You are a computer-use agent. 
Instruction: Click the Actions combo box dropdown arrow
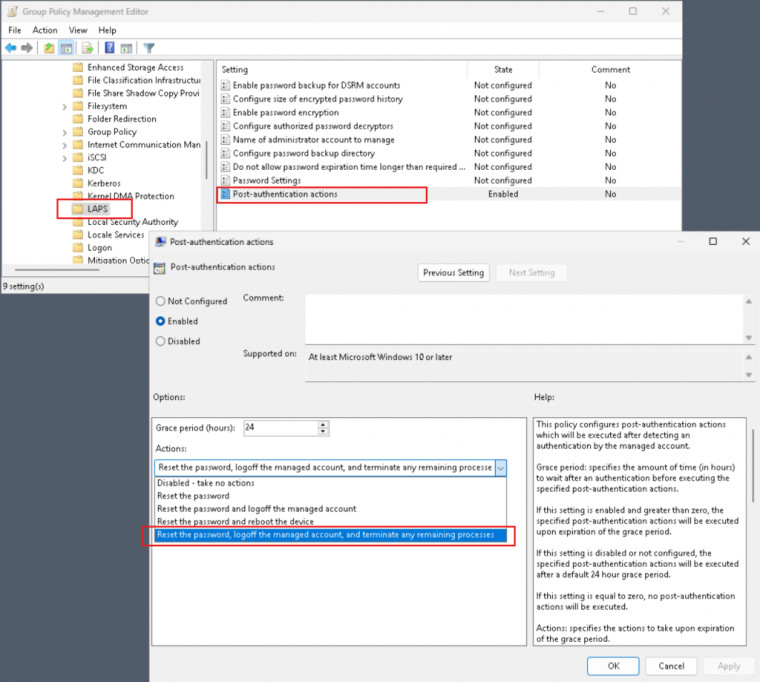(x=500, y=467)
